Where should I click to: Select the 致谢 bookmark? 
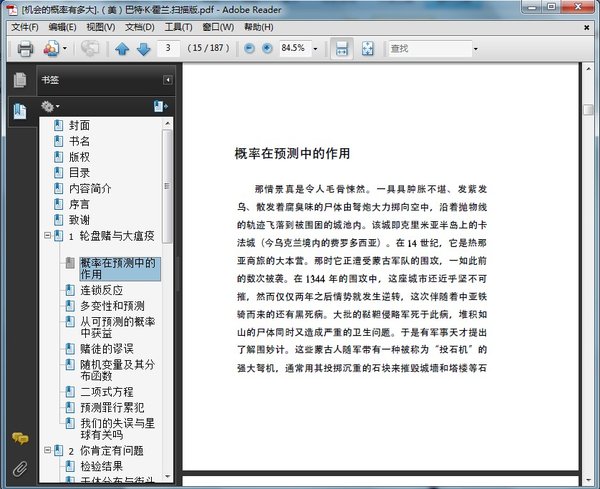coord(79,220)
